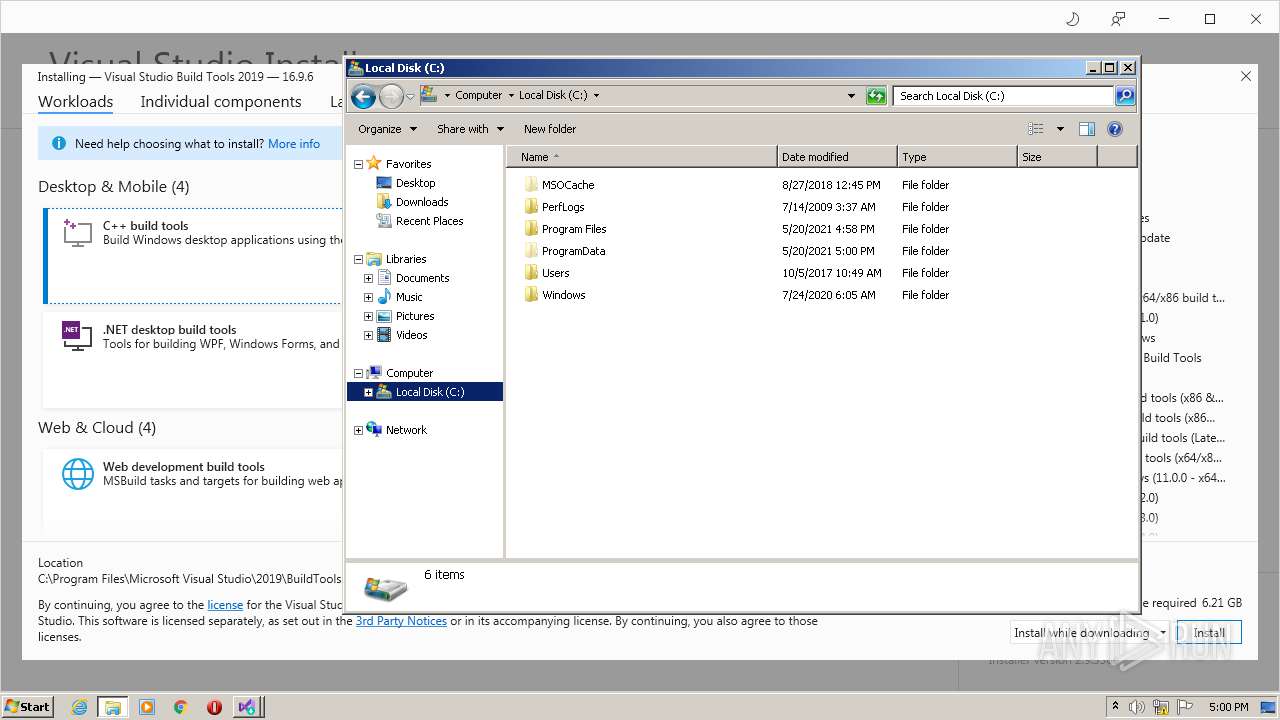Image resolution: width=1280 pixels, height=720 pixels.
Task: Open the More info link in installer
Action: [x=294, y=144]
